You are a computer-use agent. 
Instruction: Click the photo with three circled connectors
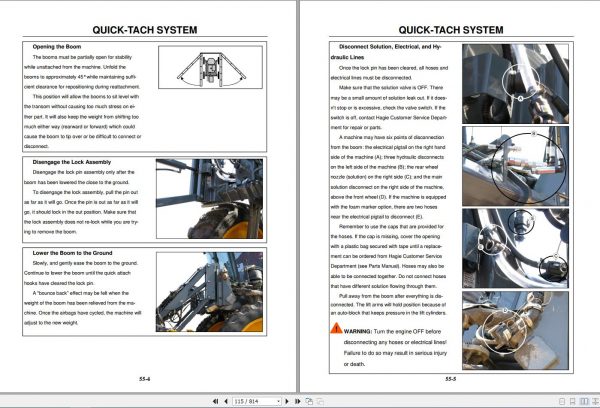(515, 248)
